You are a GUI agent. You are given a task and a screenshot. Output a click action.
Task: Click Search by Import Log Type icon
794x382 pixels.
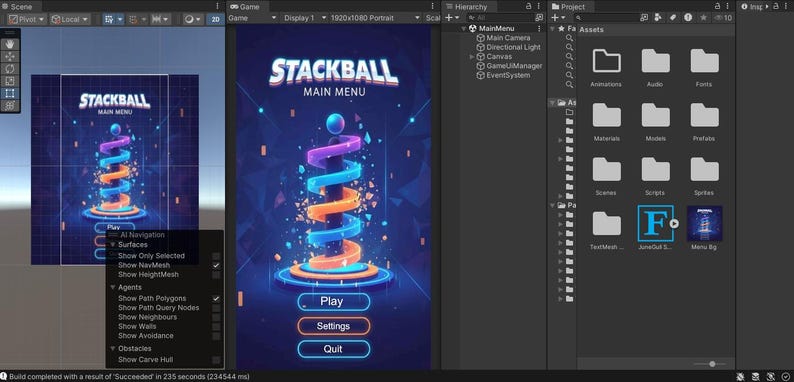tap(688, 18)
